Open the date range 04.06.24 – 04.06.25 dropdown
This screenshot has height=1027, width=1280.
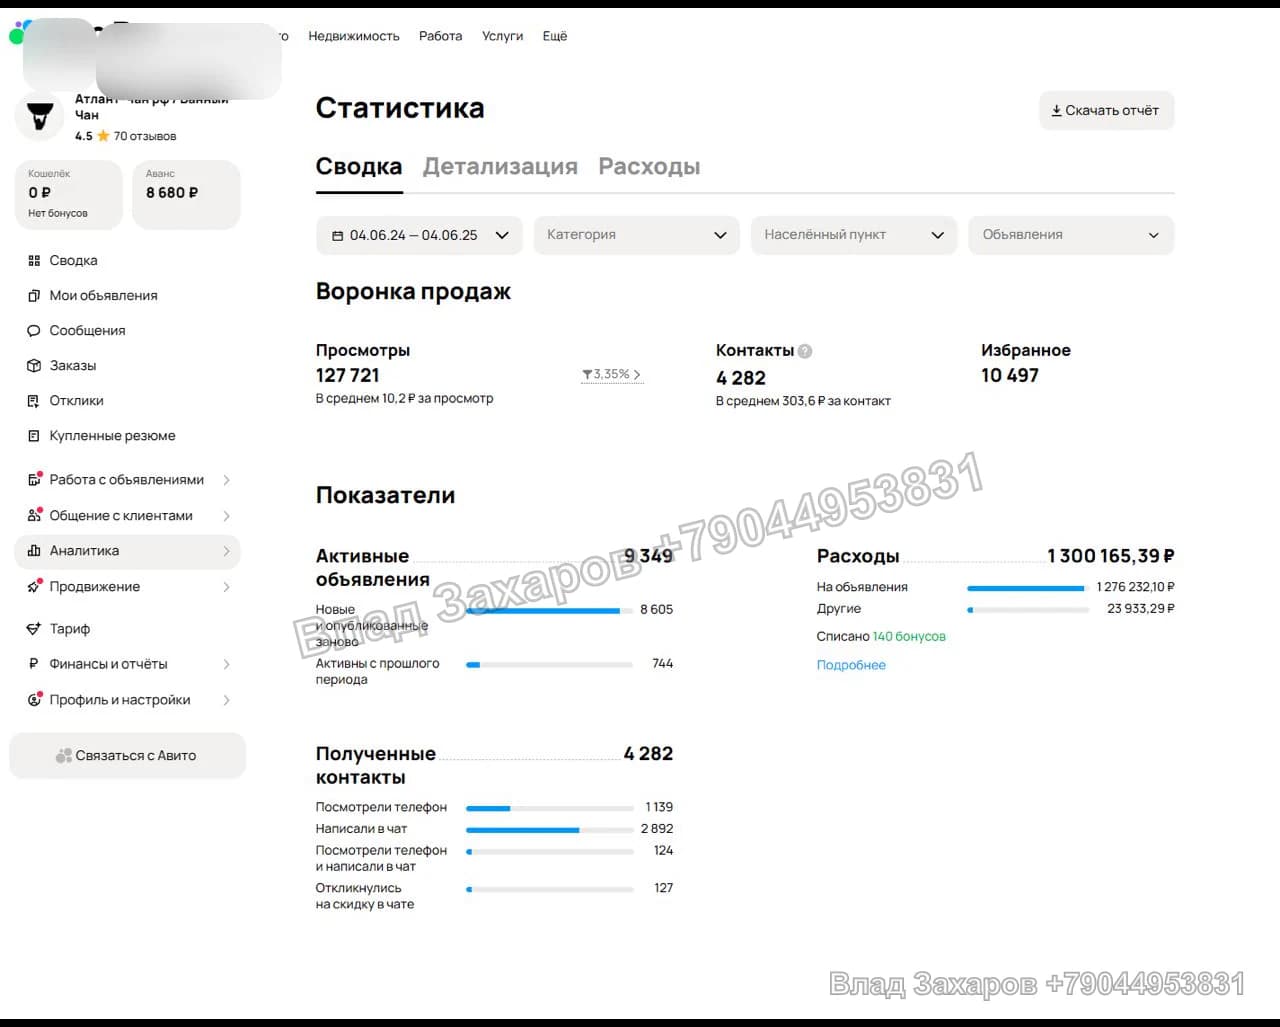pos(419,235)
